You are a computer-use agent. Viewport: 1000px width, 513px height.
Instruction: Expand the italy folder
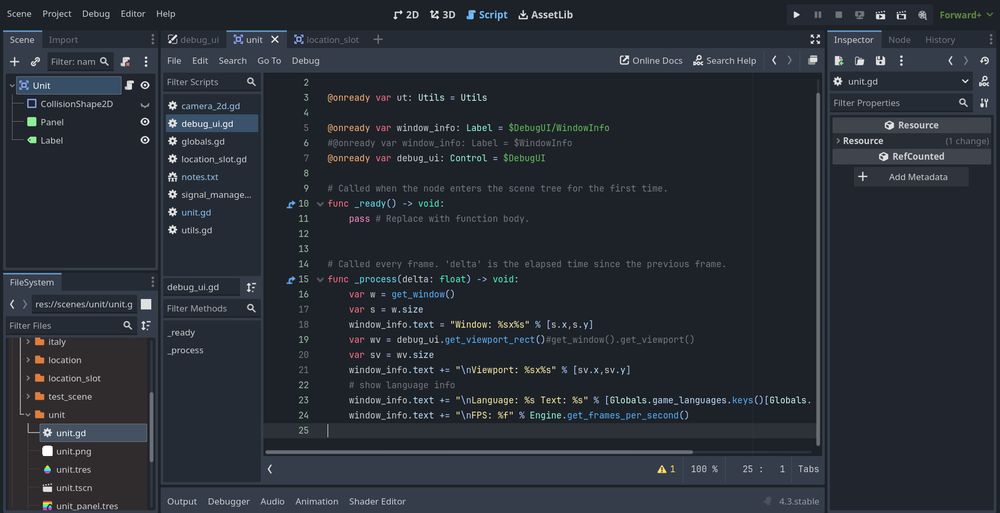point(27,342)
